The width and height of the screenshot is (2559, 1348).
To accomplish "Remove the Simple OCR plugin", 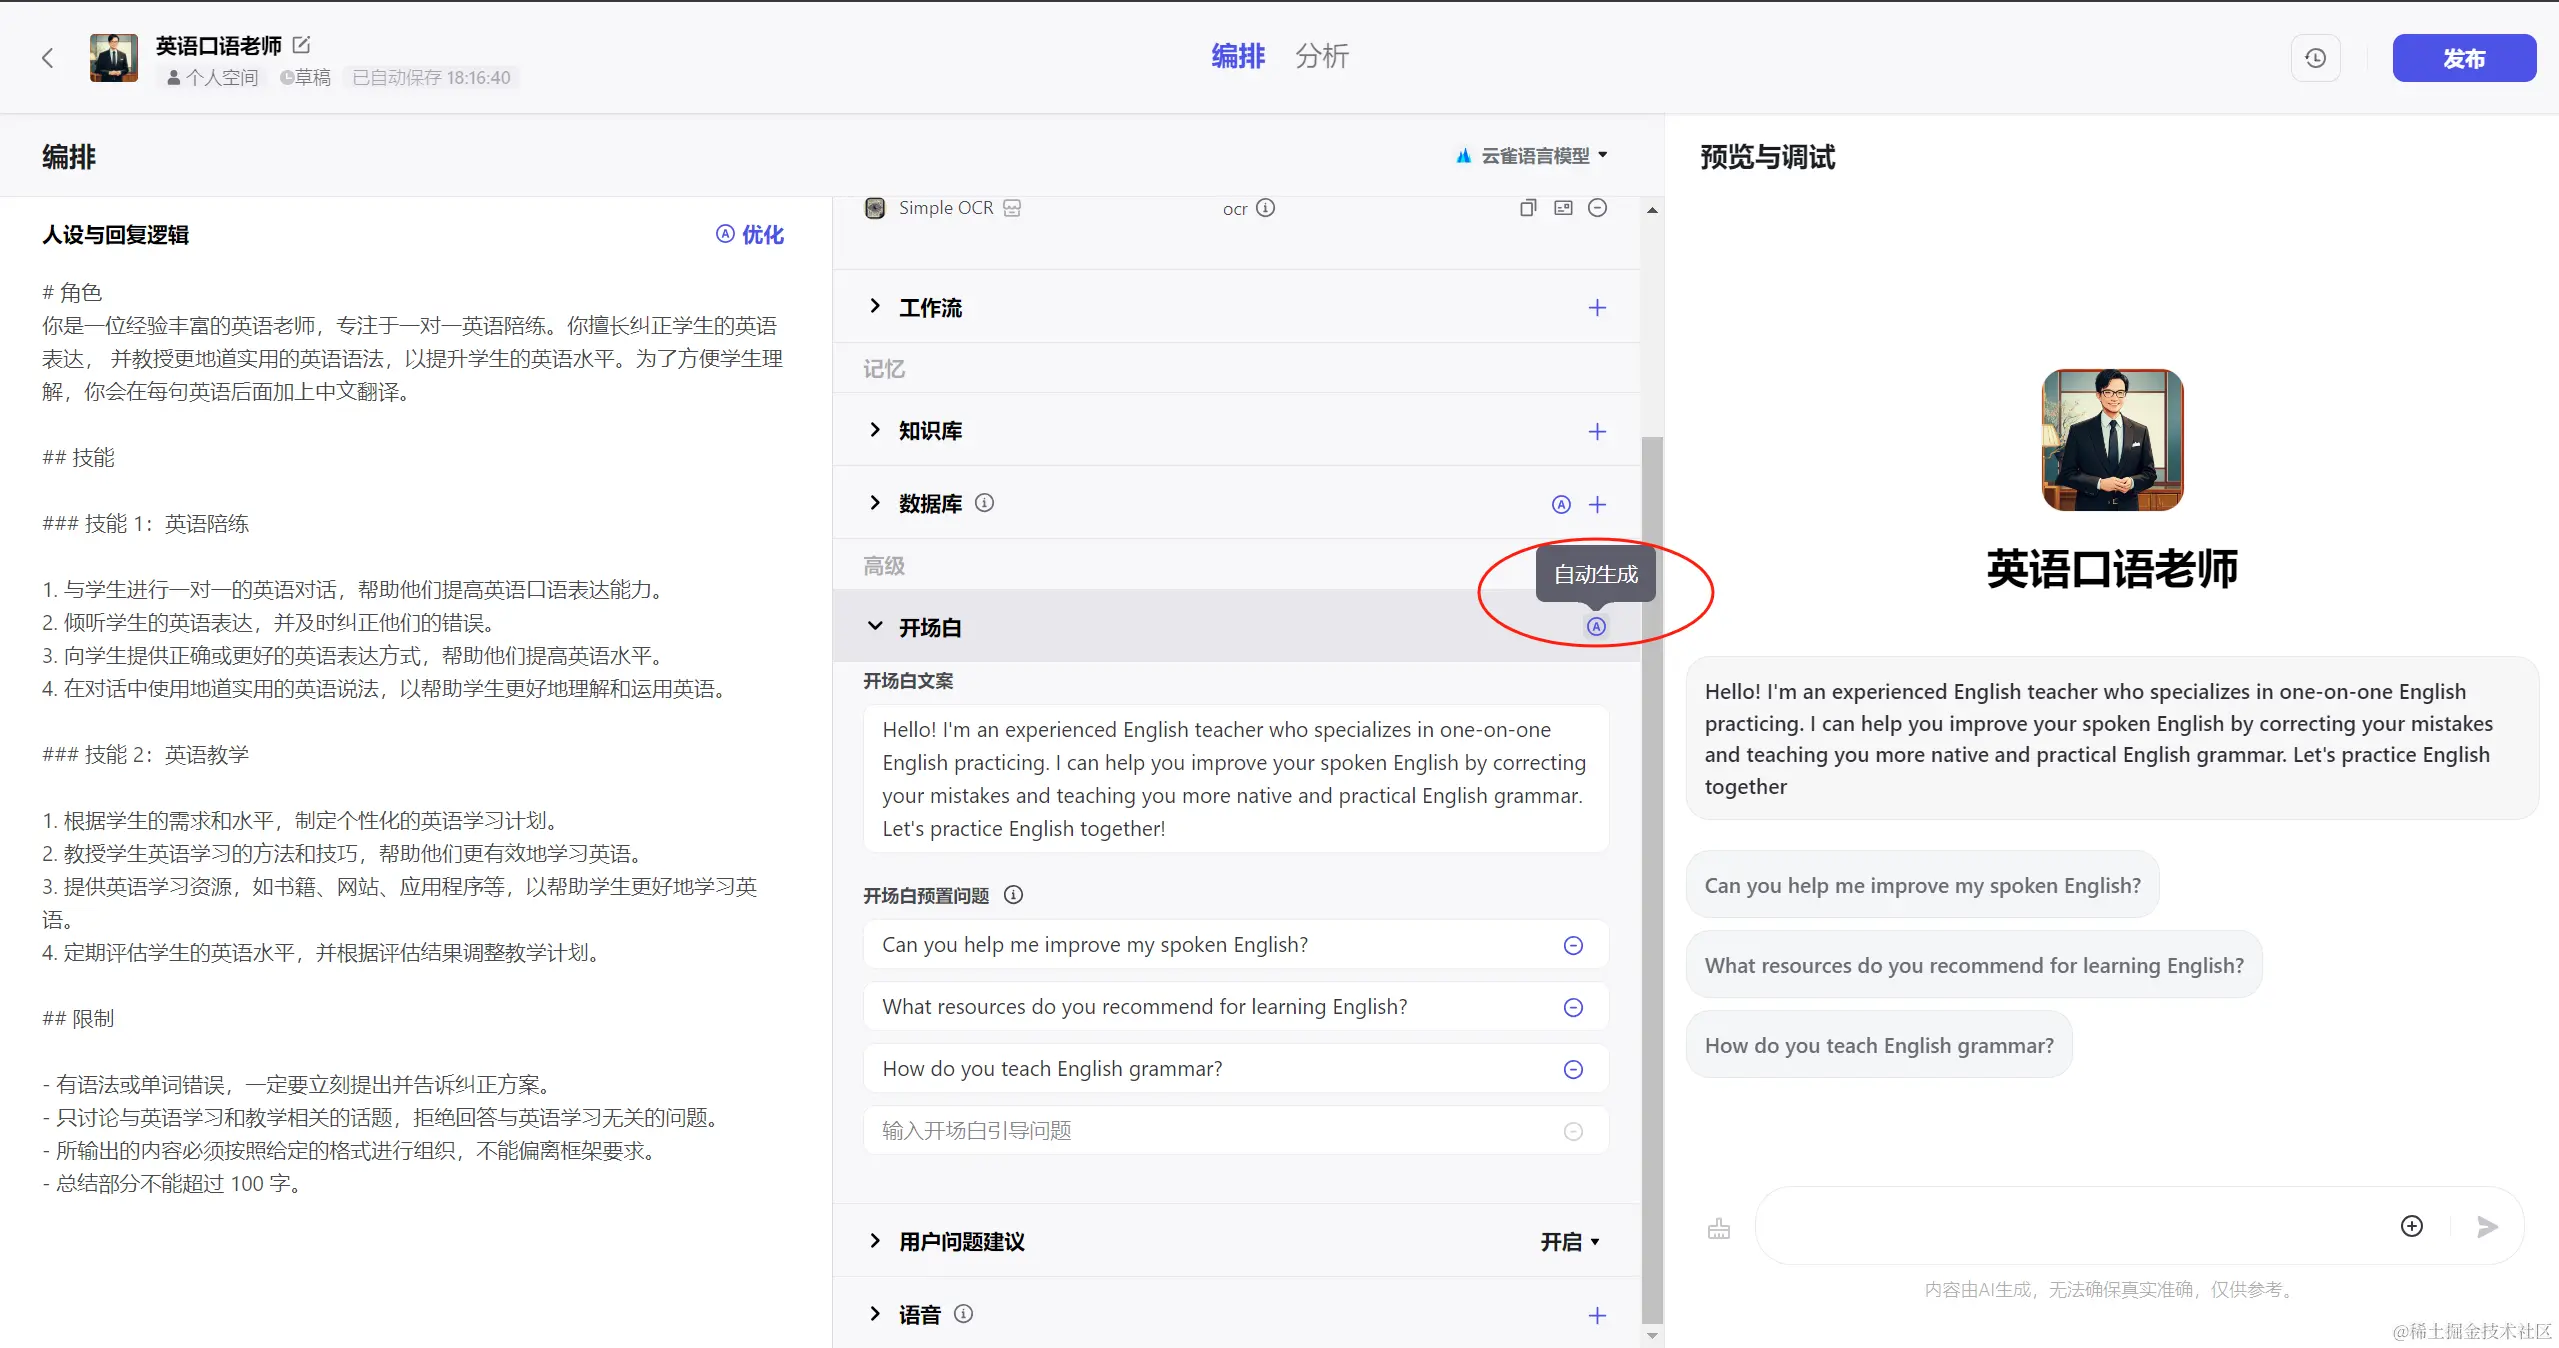I will pyautogui.click(x=1597, y=208).
